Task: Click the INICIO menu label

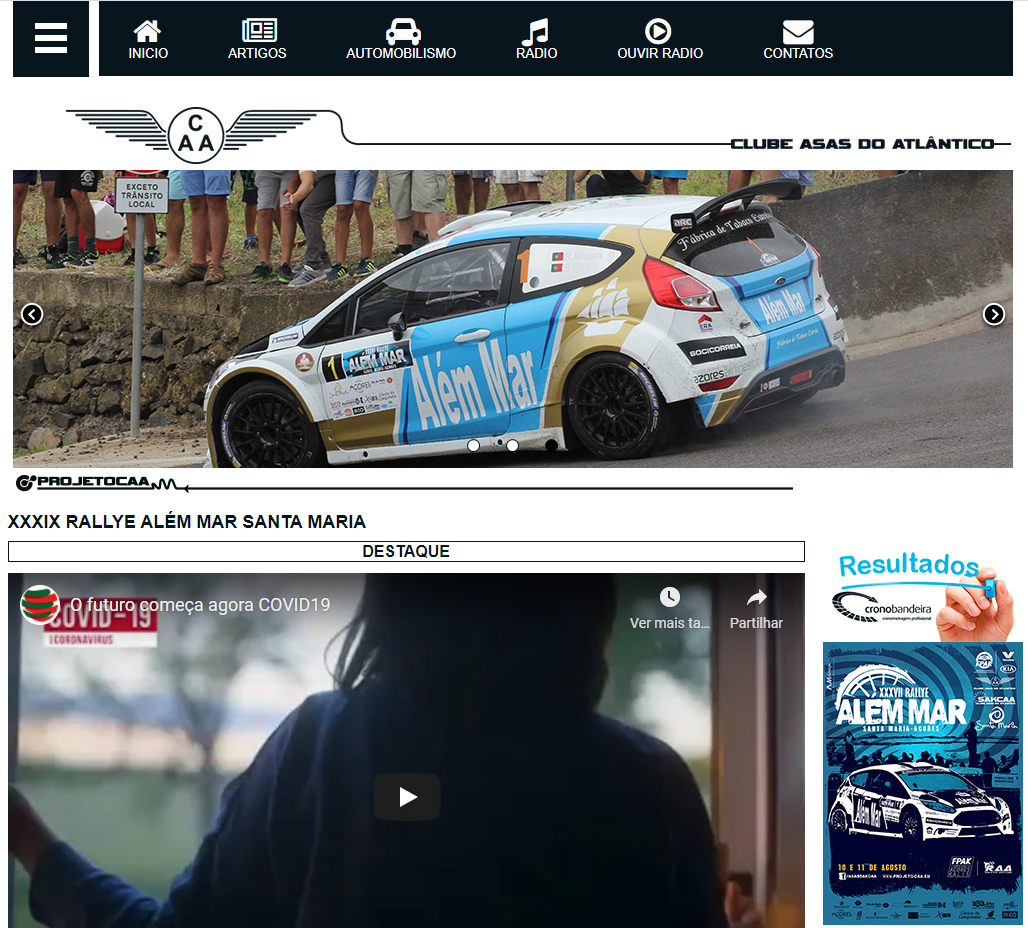Action: point(148,53)
